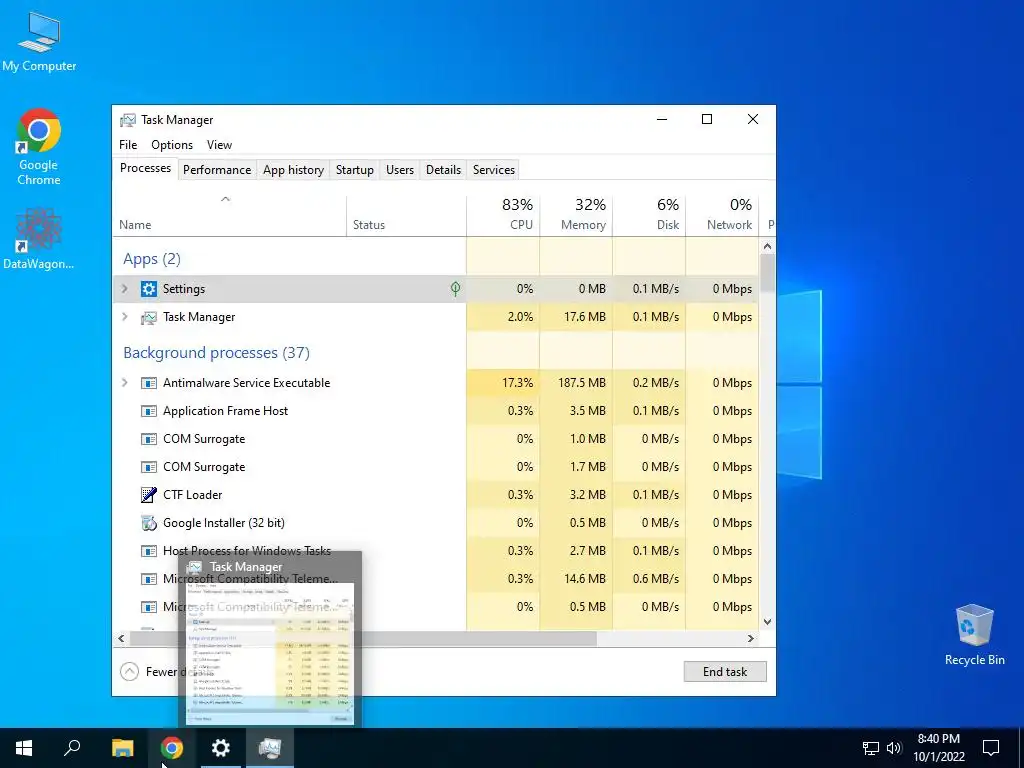Click Antimalware Service Executable process icon

click(149, 383)
